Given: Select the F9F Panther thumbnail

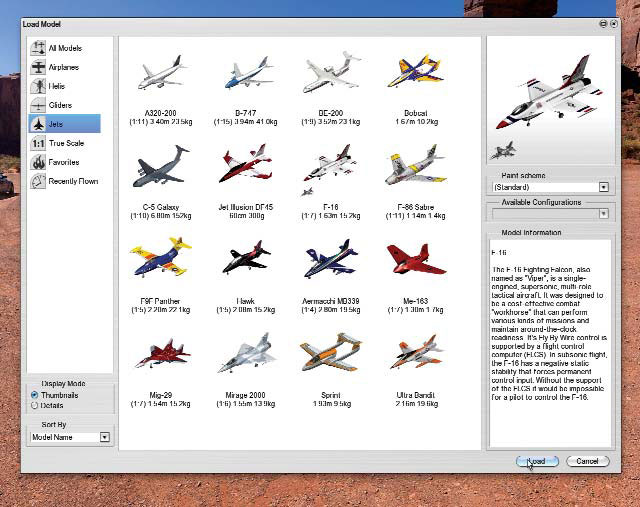Looking at the screenshot, I should pos(161,257).
